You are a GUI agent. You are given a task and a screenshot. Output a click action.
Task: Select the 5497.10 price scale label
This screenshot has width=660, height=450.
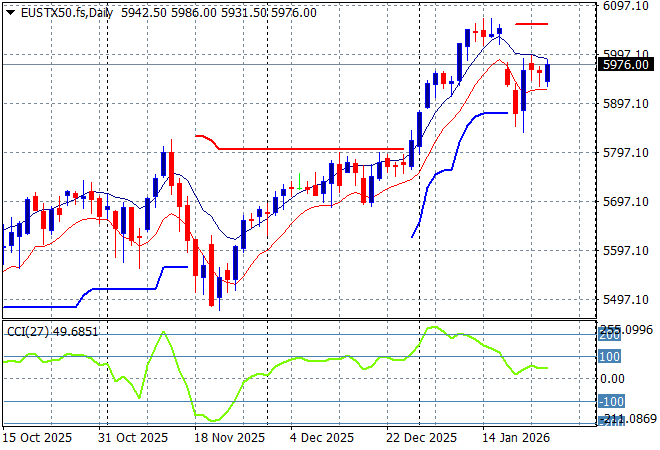(x=626, y=300)
